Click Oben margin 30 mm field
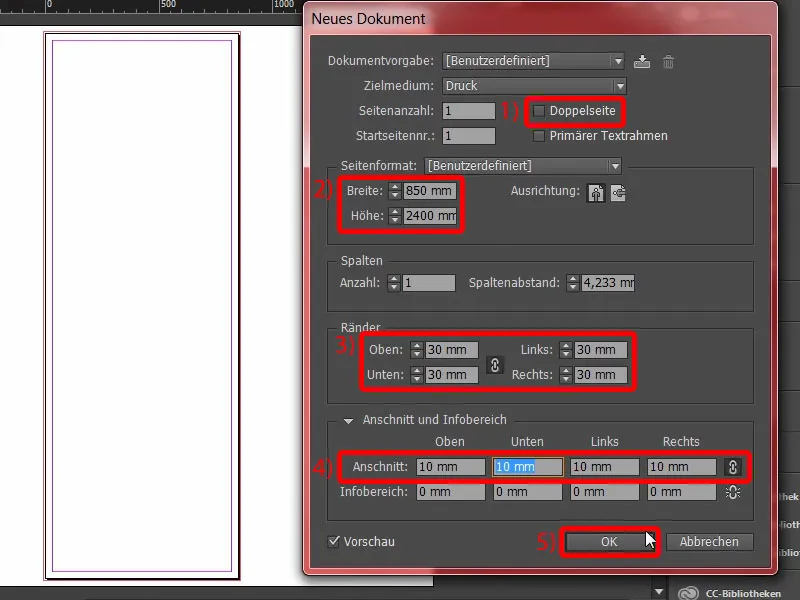 click(452, 349)
